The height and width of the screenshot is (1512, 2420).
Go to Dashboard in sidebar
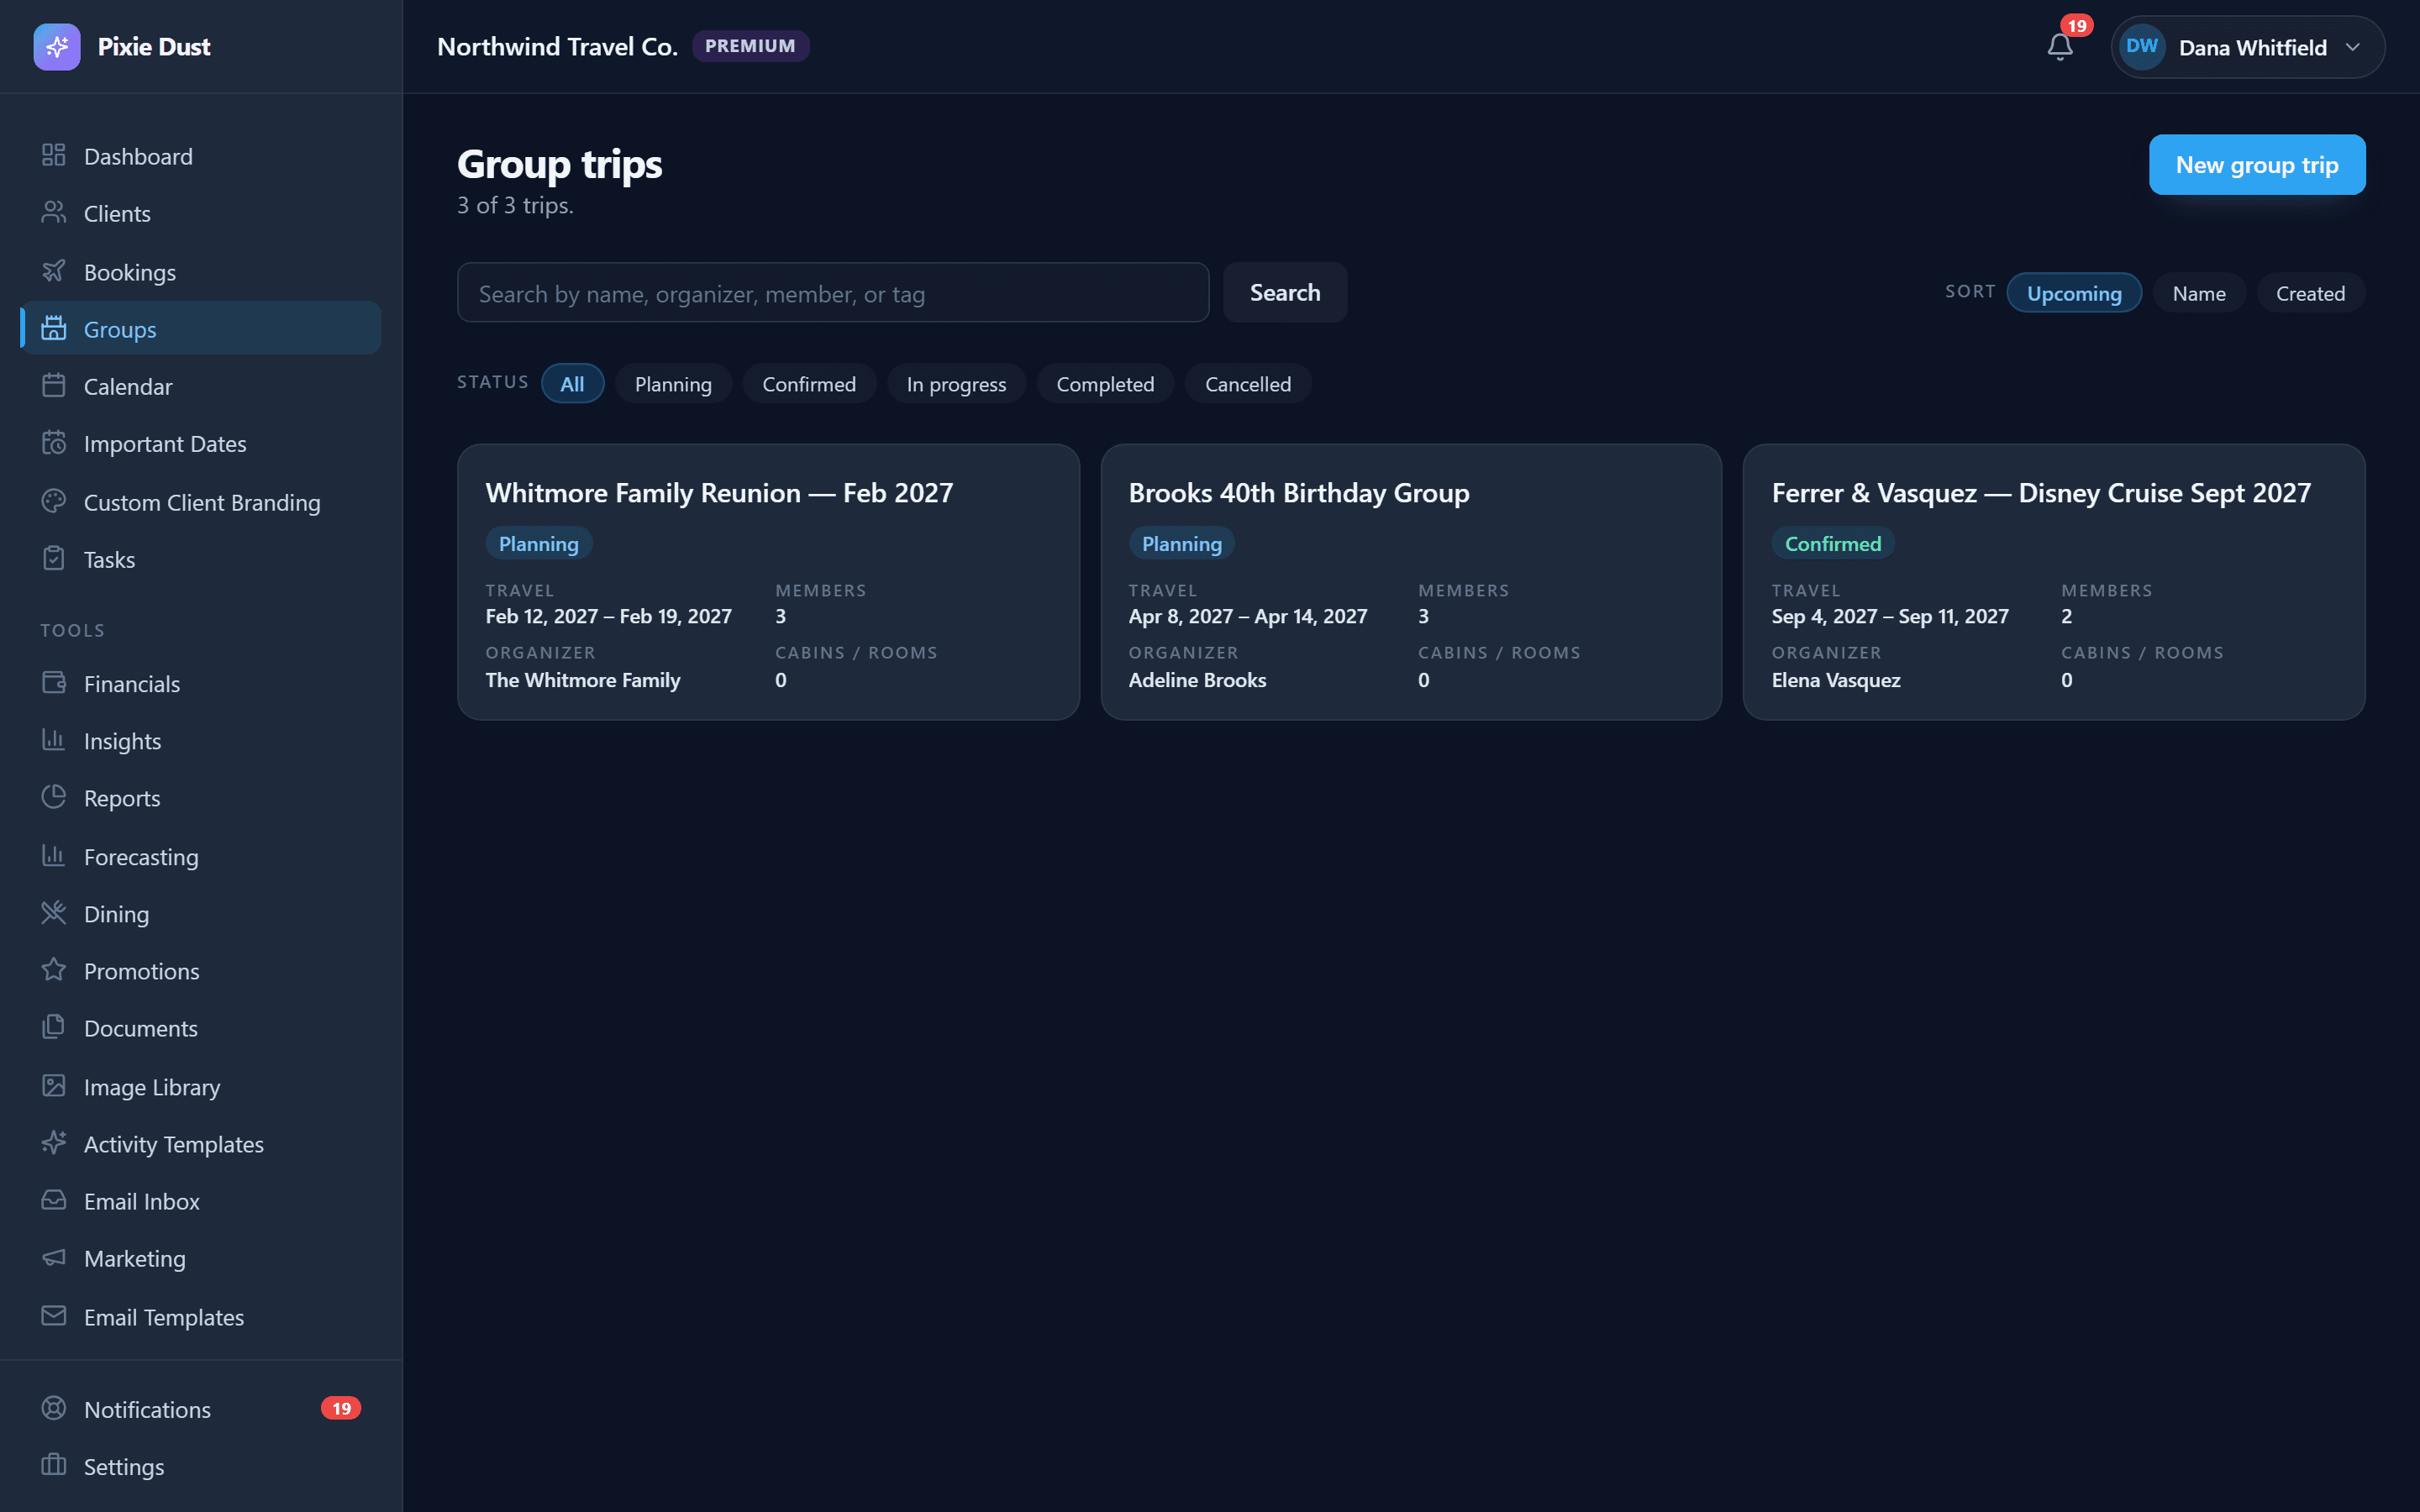click(x=200, y=156)
